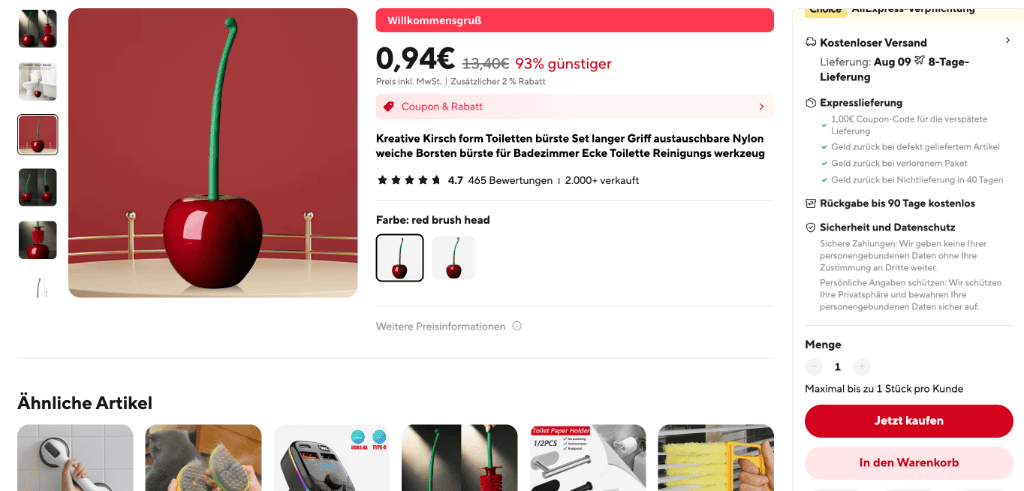Increase quantity with the plus button

click(x=861, y=367)
